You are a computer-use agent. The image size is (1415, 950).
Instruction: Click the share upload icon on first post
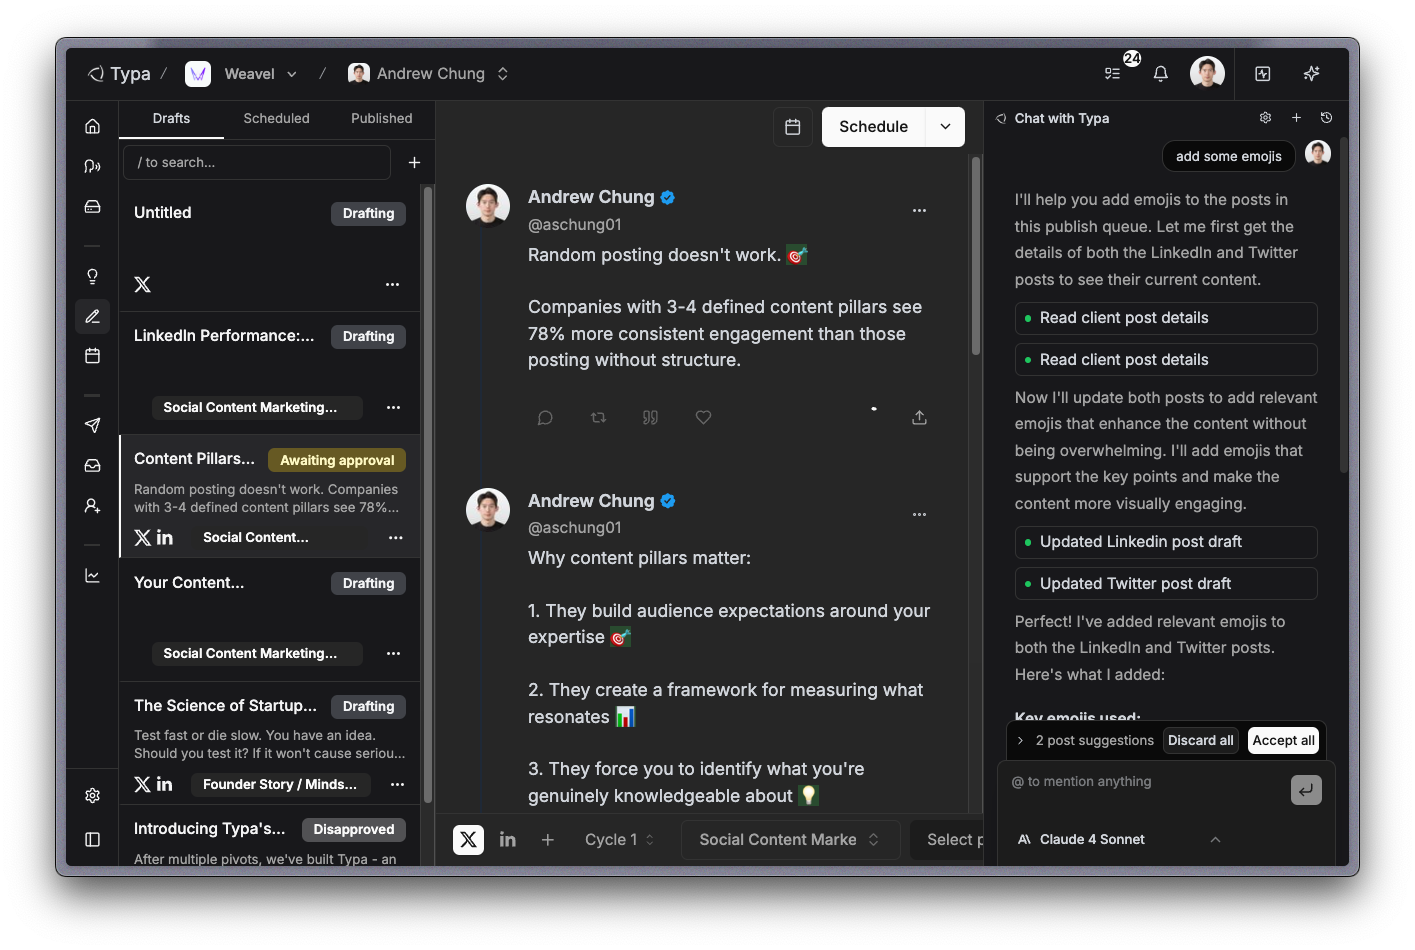tap(919, 418)
